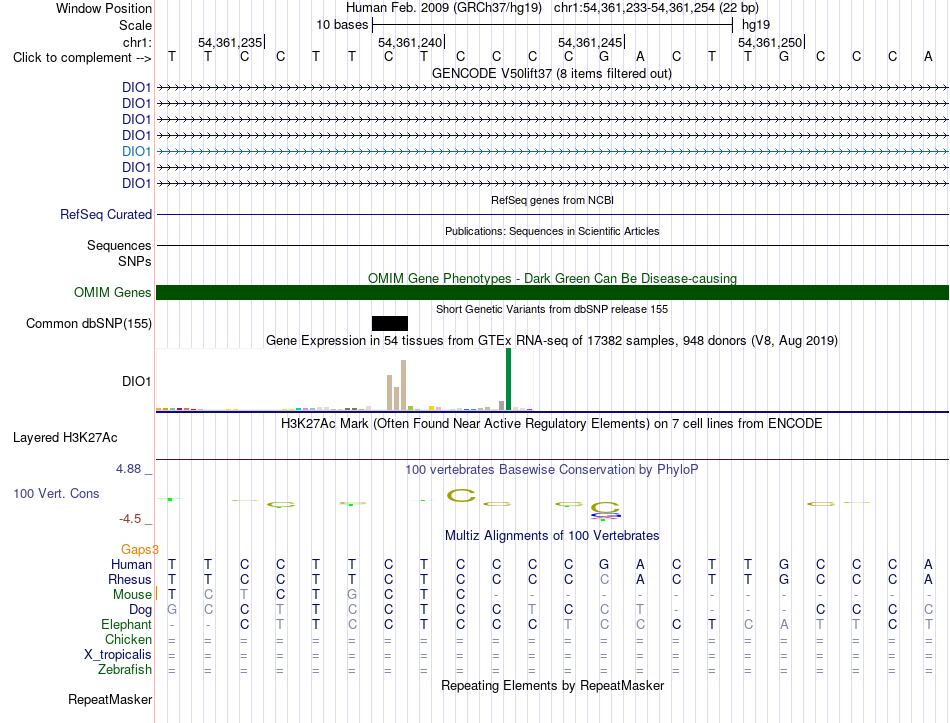Image resolution: width=950 pixels, height=723 pixels.
Task: Open the 100 Vert. Cons track label
Action: 56,493
